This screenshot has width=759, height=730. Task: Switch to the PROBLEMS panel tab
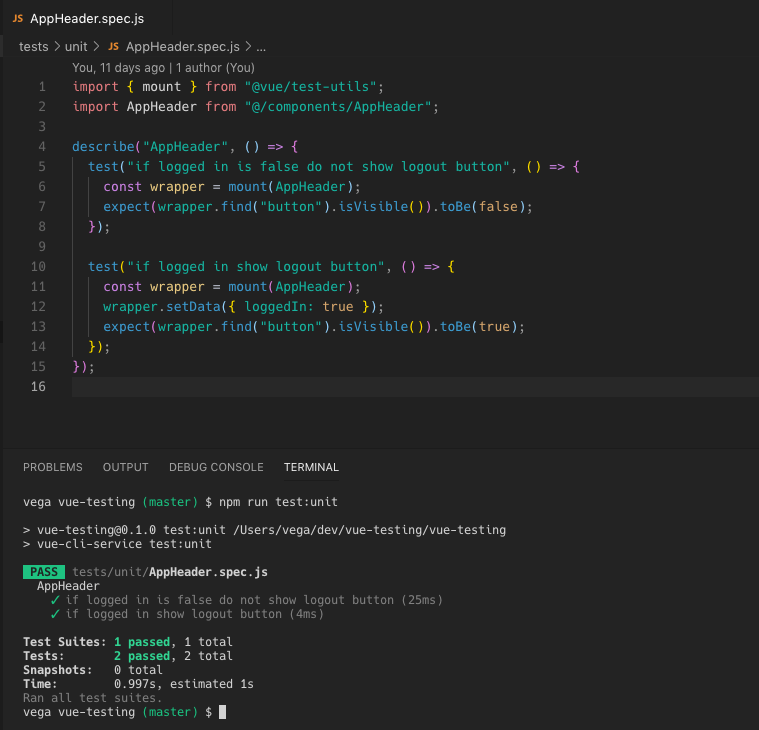[53, 467]
